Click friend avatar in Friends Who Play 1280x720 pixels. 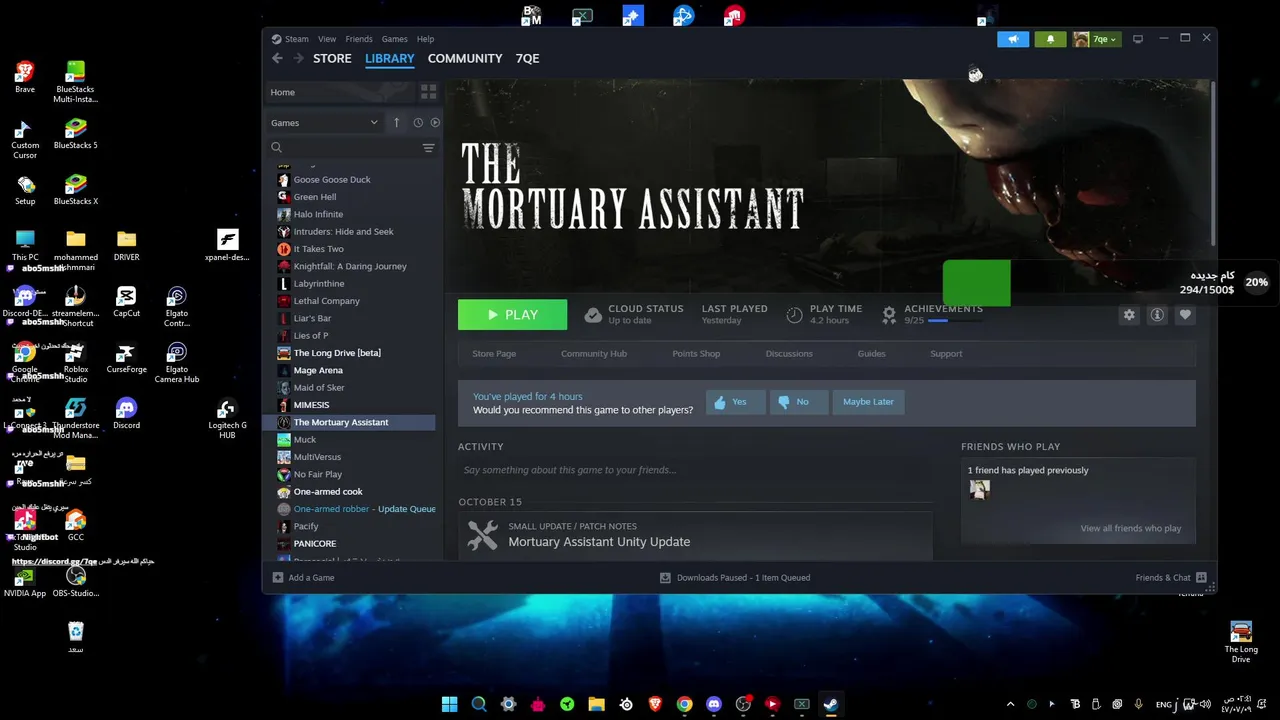[980, 489]
